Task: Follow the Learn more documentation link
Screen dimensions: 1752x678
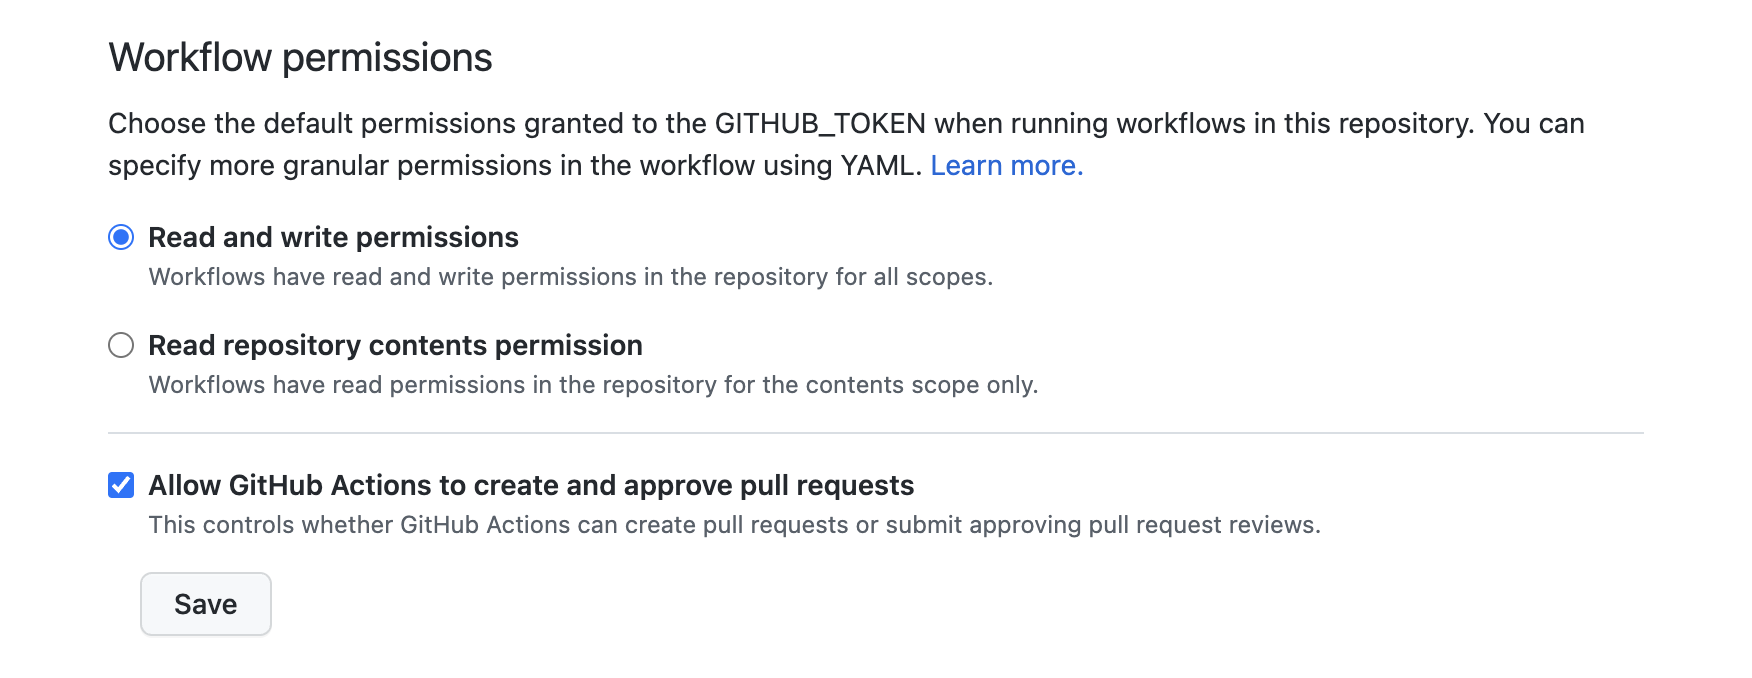Action: point(1006,164)
